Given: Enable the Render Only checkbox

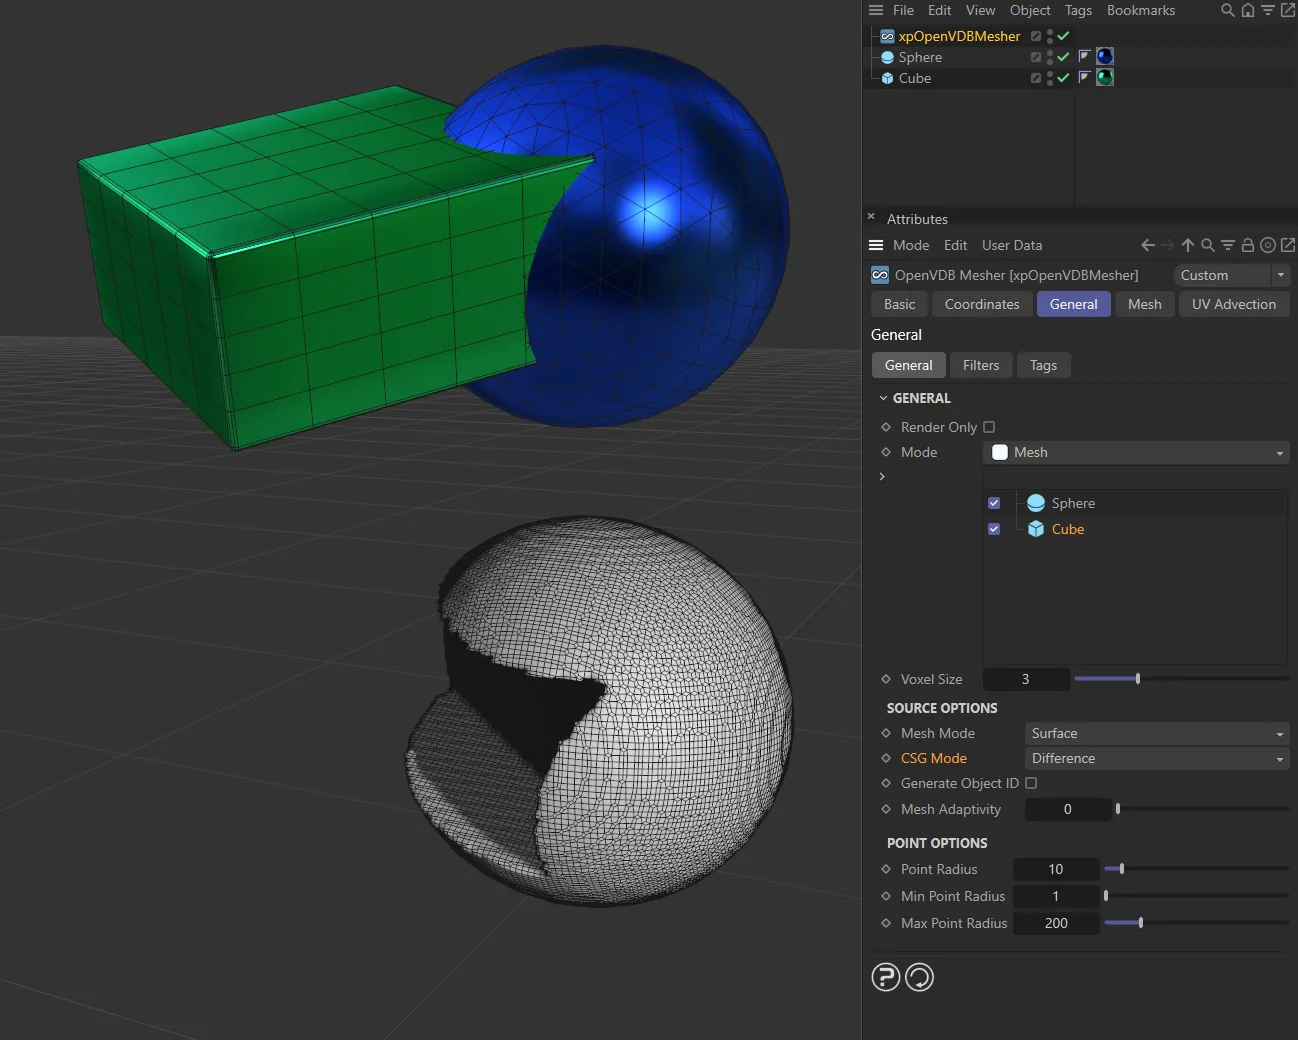Looking at the screenshot, I should coord(989,427).
